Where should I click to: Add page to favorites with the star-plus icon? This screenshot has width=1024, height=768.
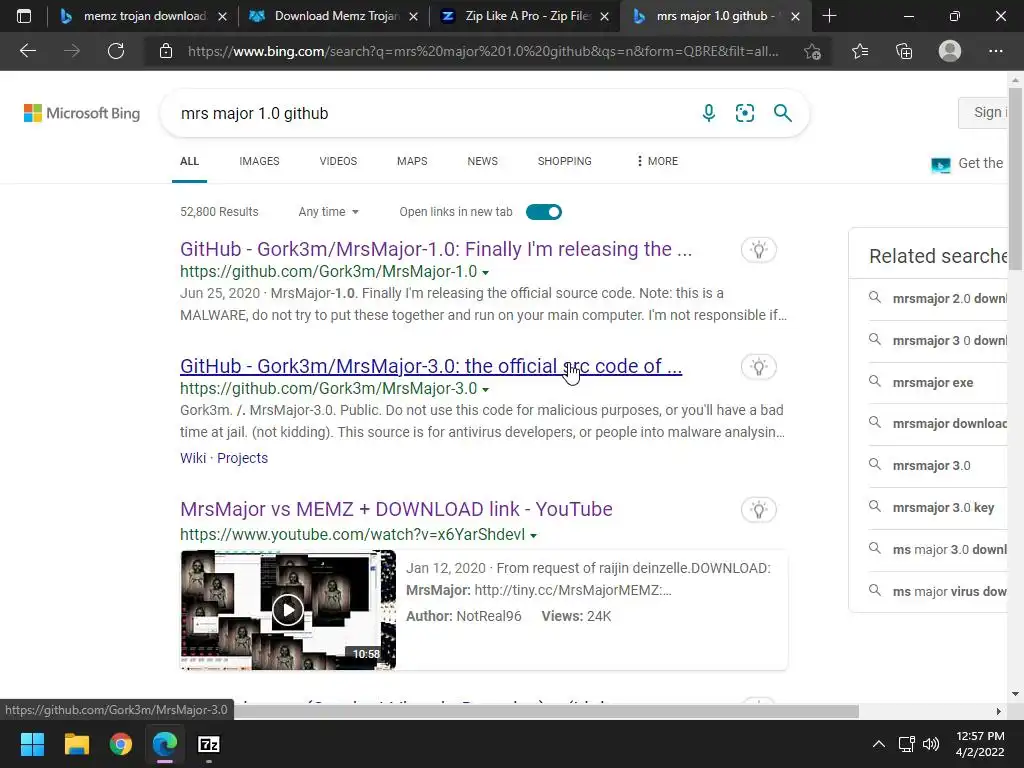(x=812, y=51)
